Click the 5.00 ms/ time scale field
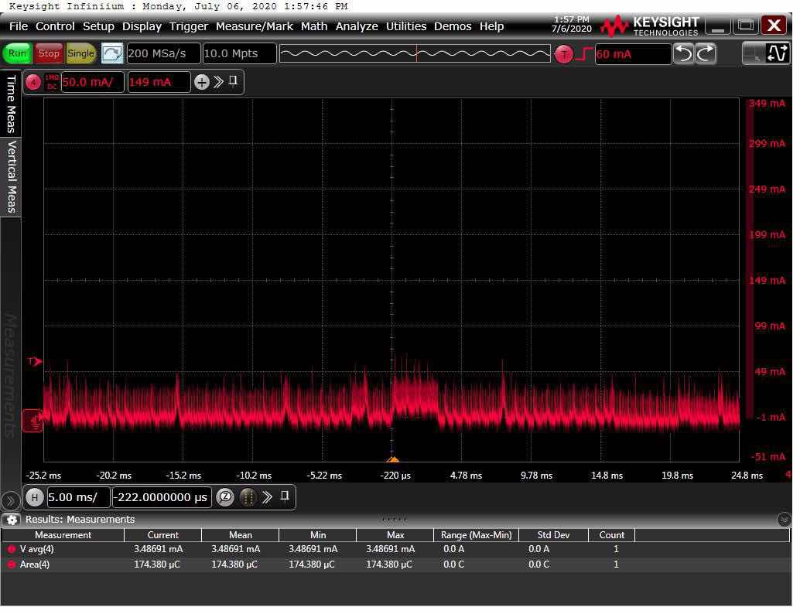Screen dimensions: 800x614 [78, 497]
